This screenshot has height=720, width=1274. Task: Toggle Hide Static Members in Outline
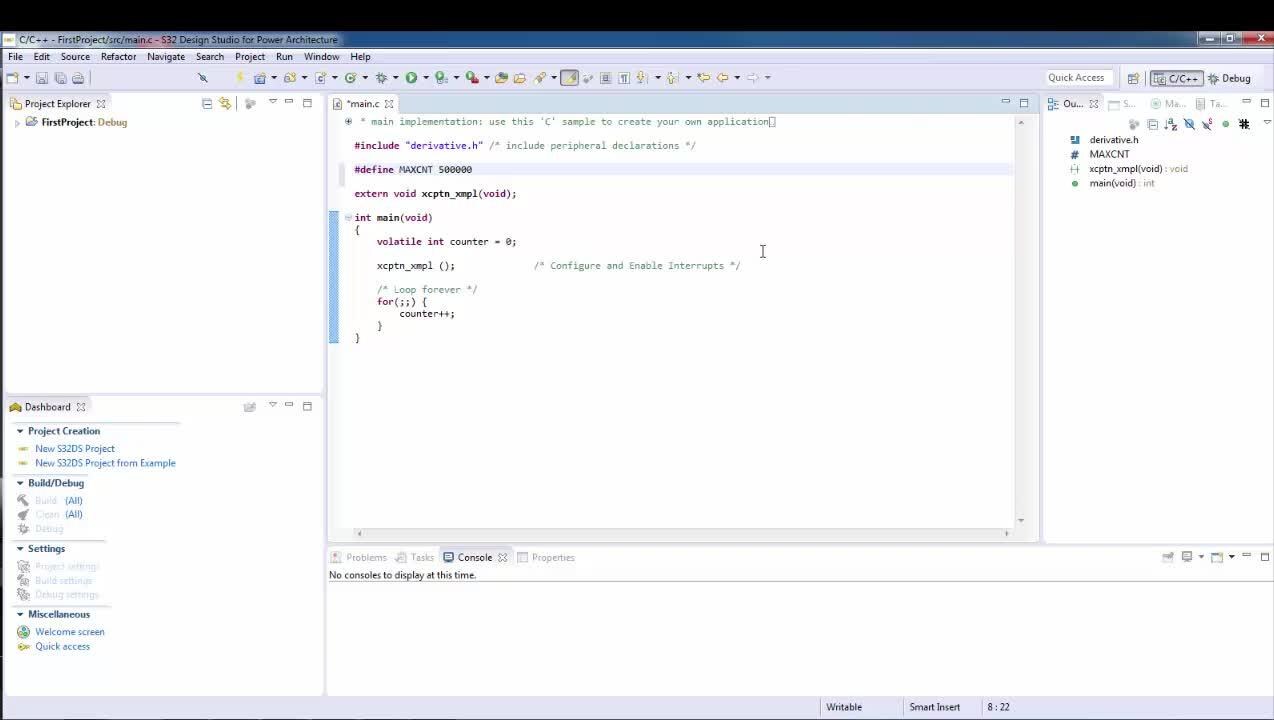pyautogui.click(x=1207, y=124)
